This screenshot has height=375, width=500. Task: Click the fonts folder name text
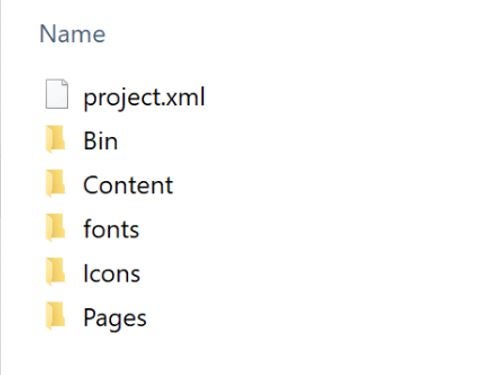click(111, 229)
